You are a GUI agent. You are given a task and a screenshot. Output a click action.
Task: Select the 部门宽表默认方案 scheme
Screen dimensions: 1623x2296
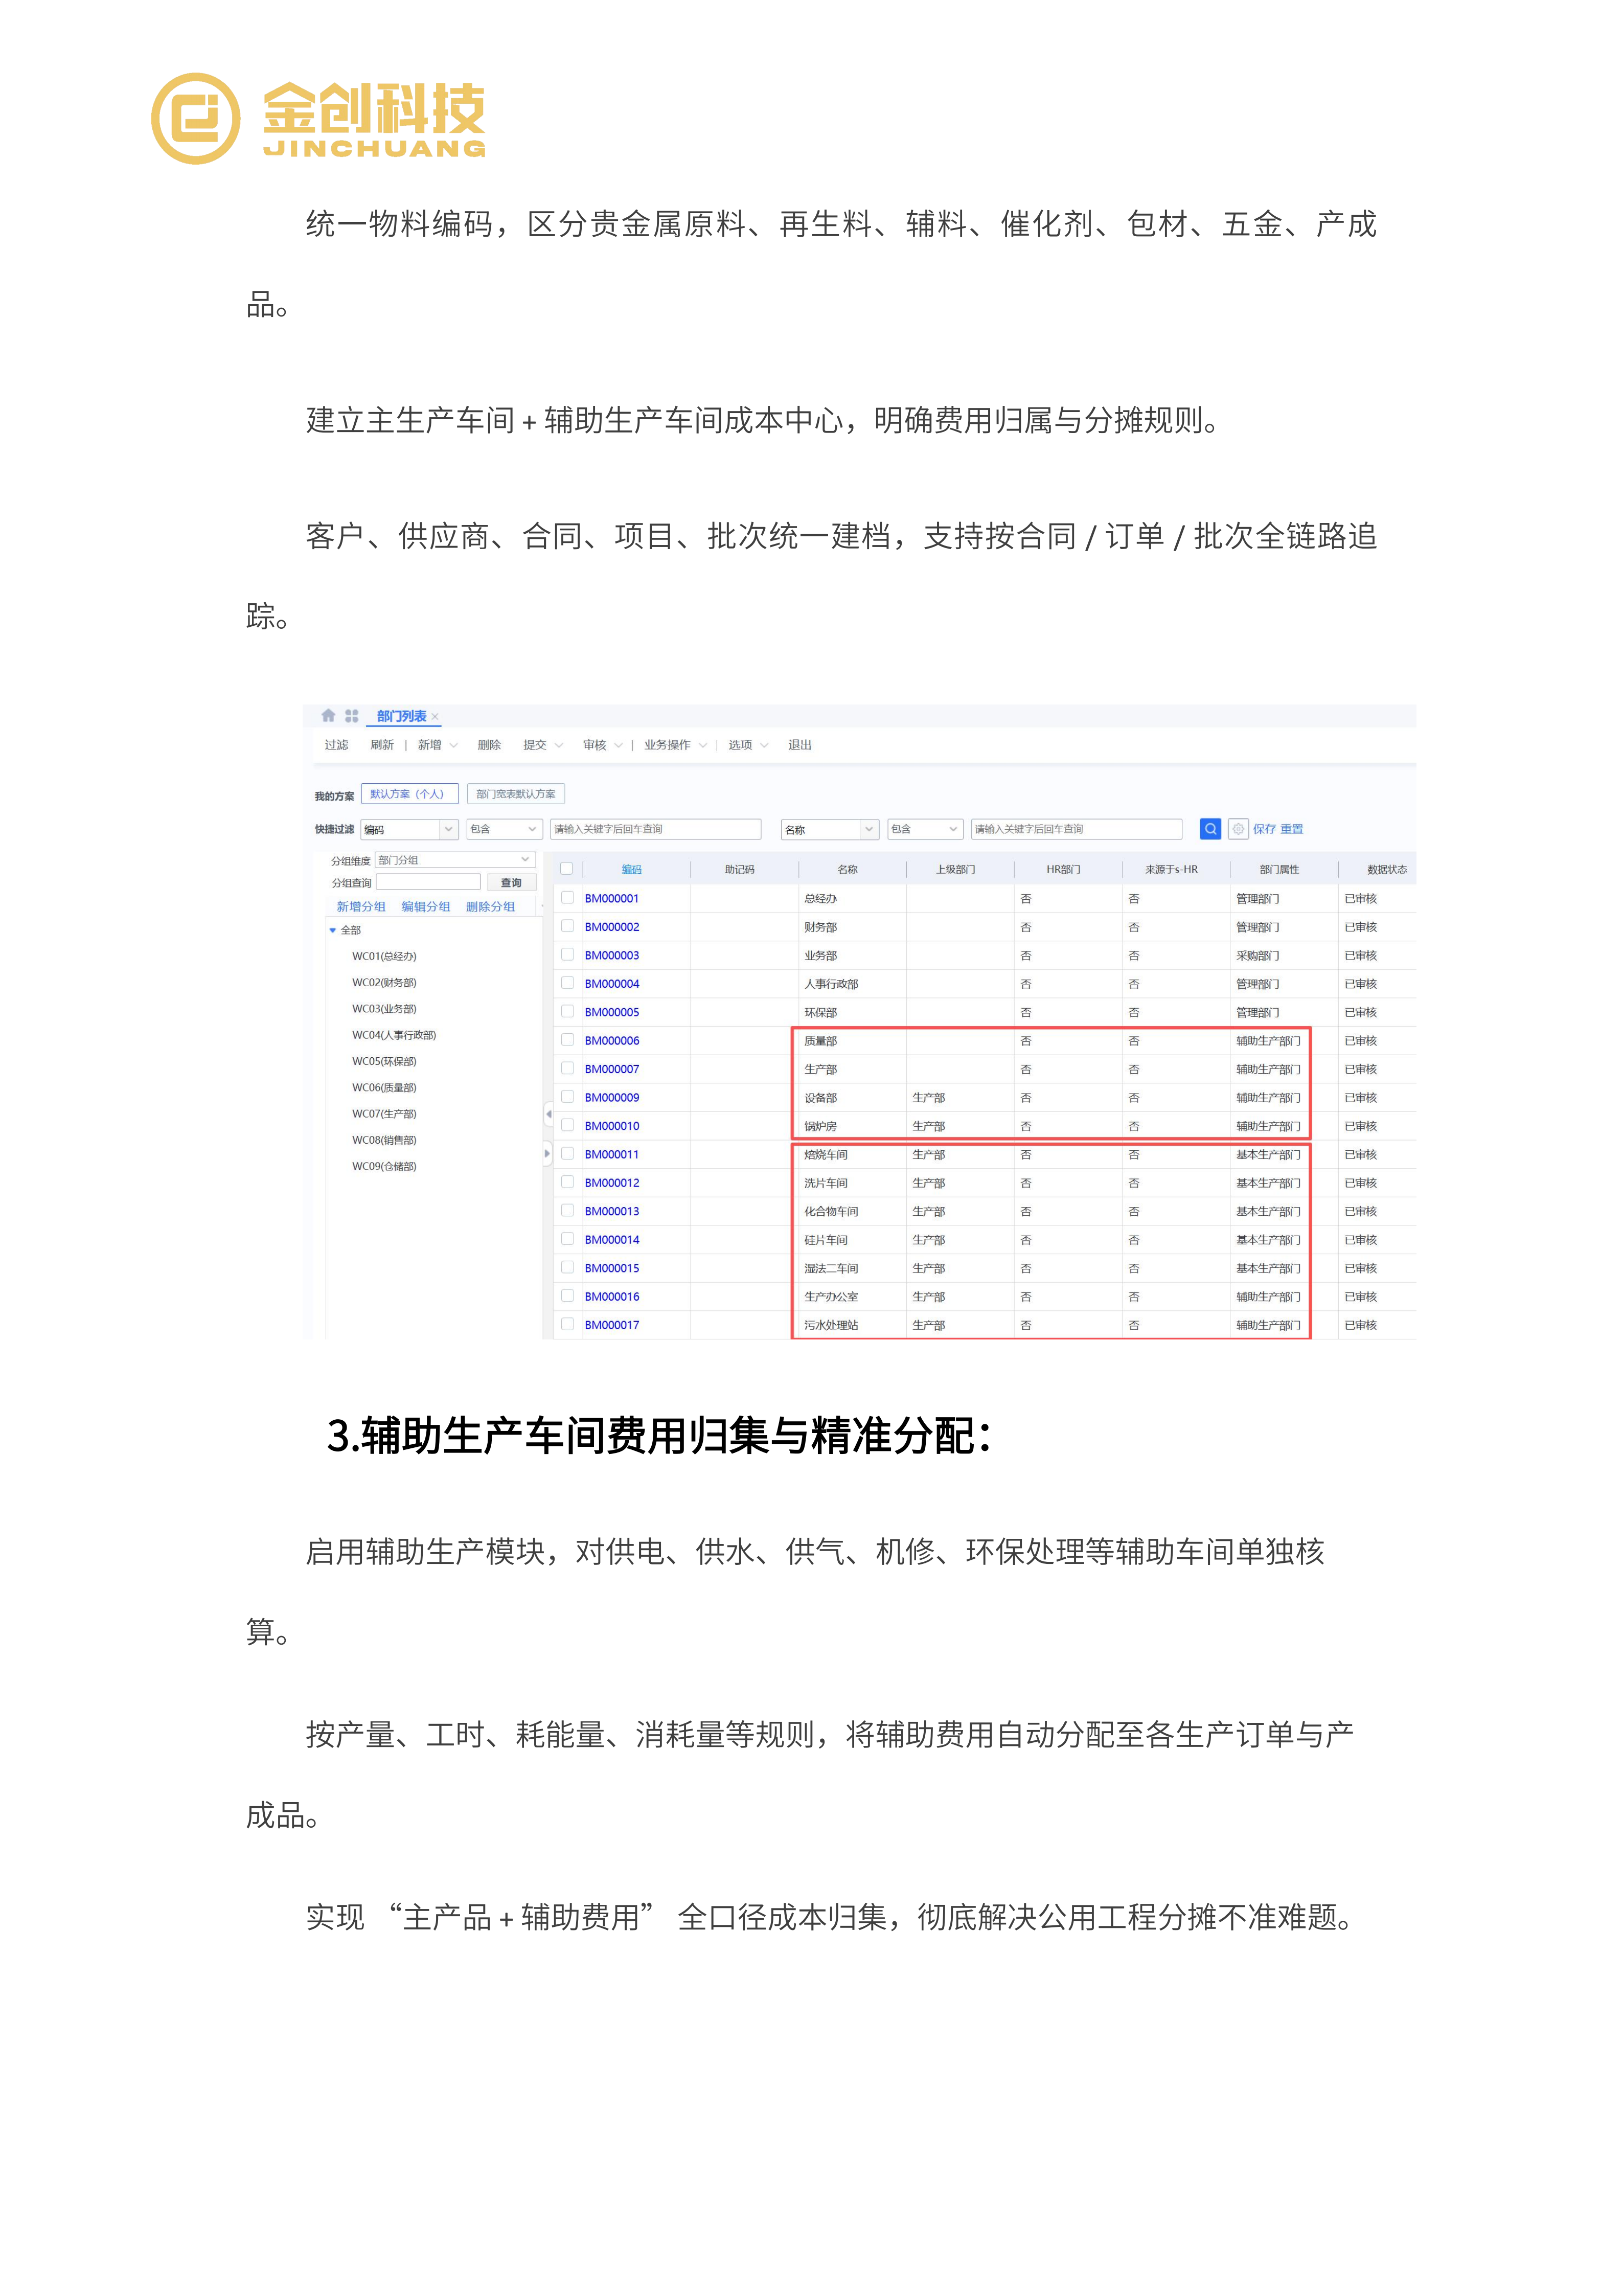tap(516, 794)
